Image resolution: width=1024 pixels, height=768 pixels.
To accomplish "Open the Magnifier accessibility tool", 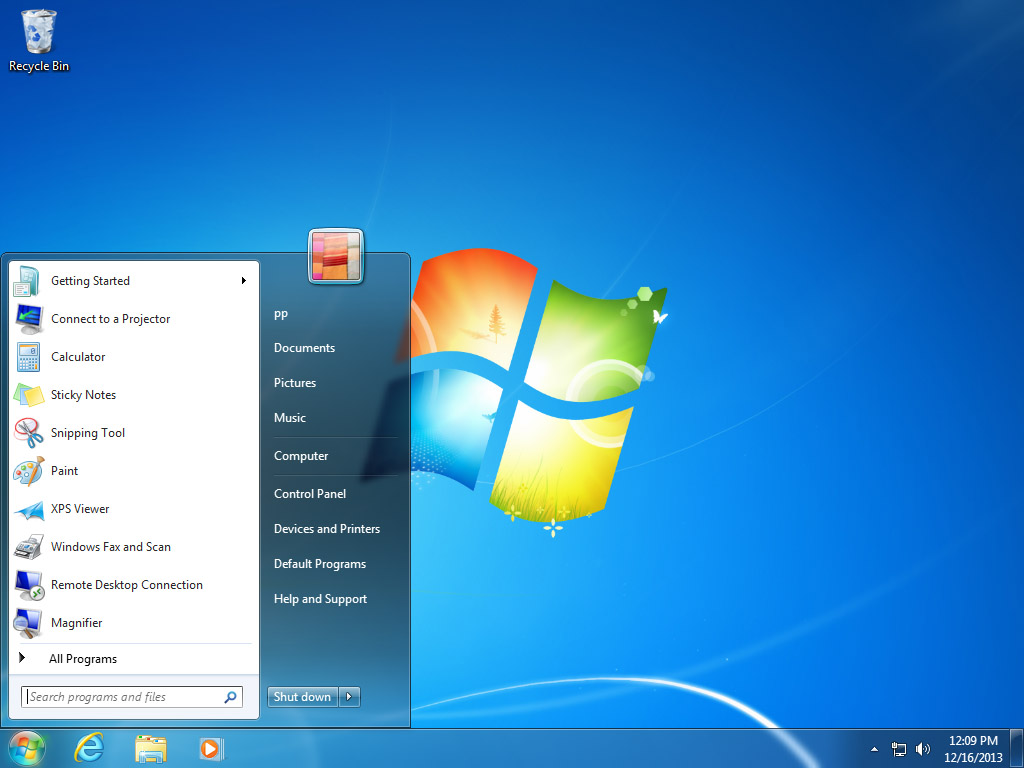I will [x=74, y=623].
